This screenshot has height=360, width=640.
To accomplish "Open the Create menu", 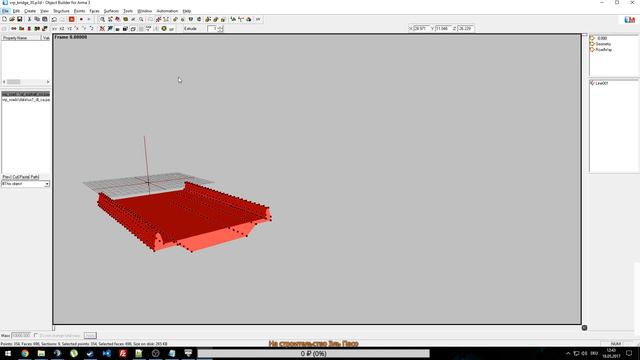I will 30,11.
